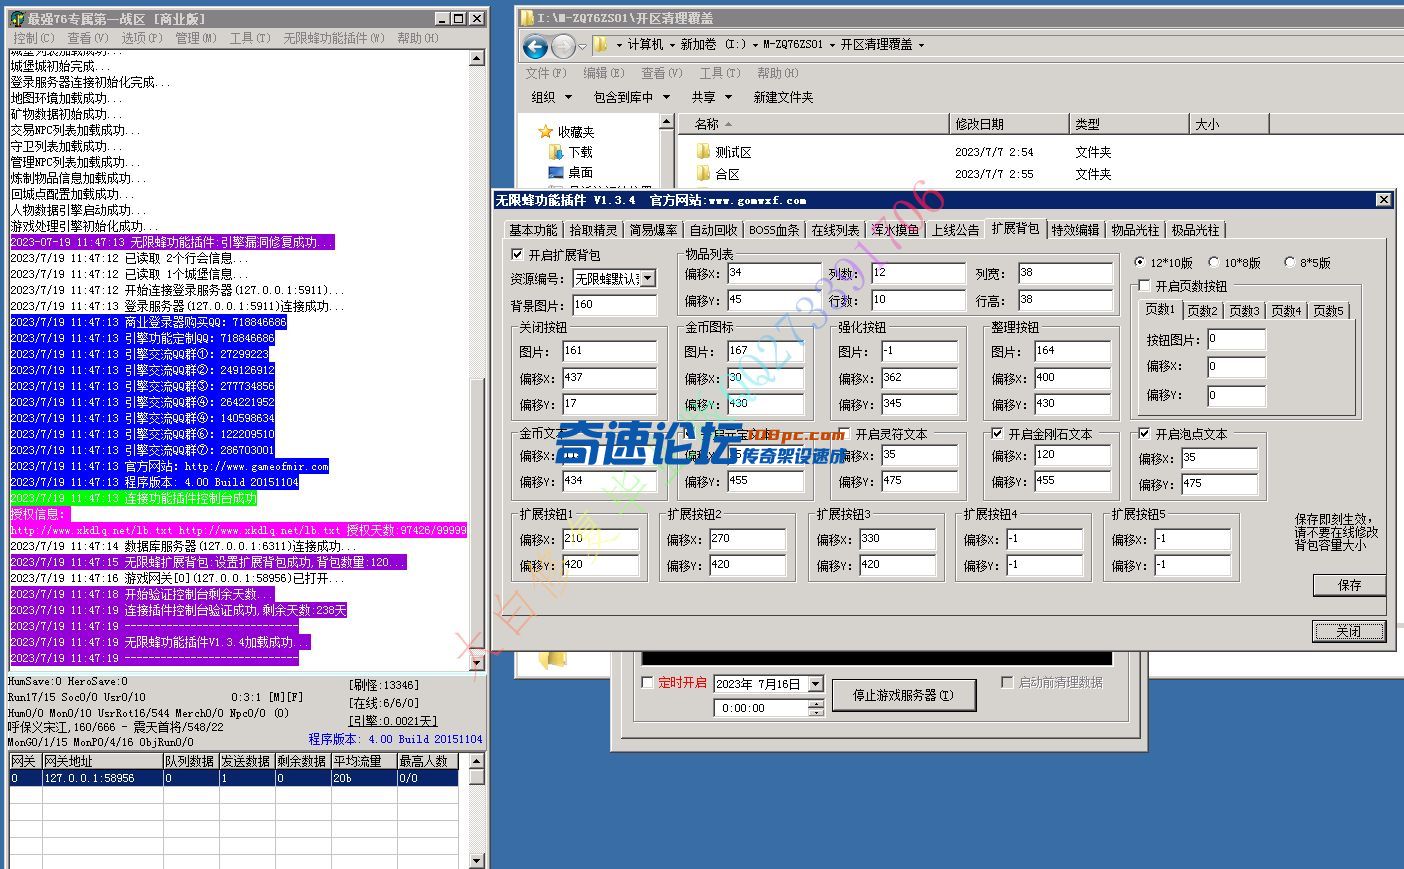Viewport: 1404px width, 869px height.
Task: Click 扩展按钮1 偏移X field
Action: coord(600,538)
